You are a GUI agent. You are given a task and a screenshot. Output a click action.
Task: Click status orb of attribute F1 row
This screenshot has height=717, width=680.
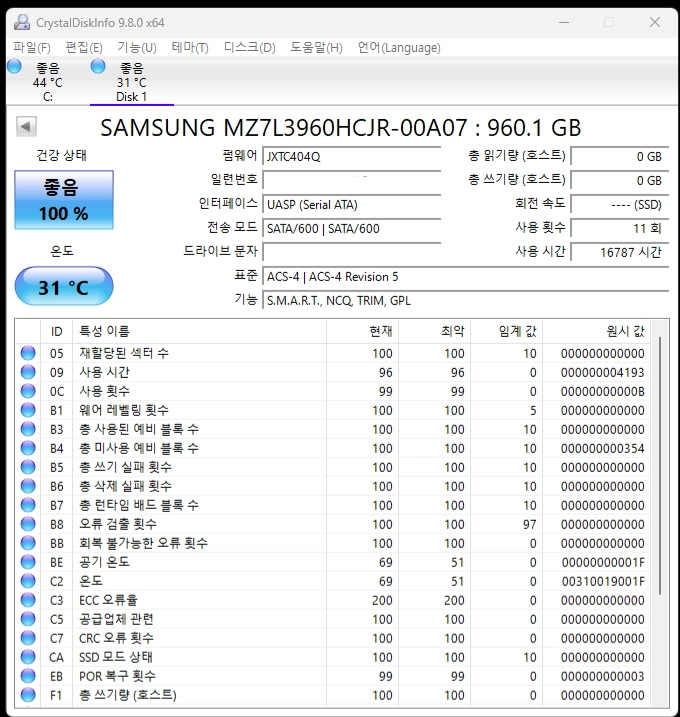pyautogui.click(x=28, y=695)
